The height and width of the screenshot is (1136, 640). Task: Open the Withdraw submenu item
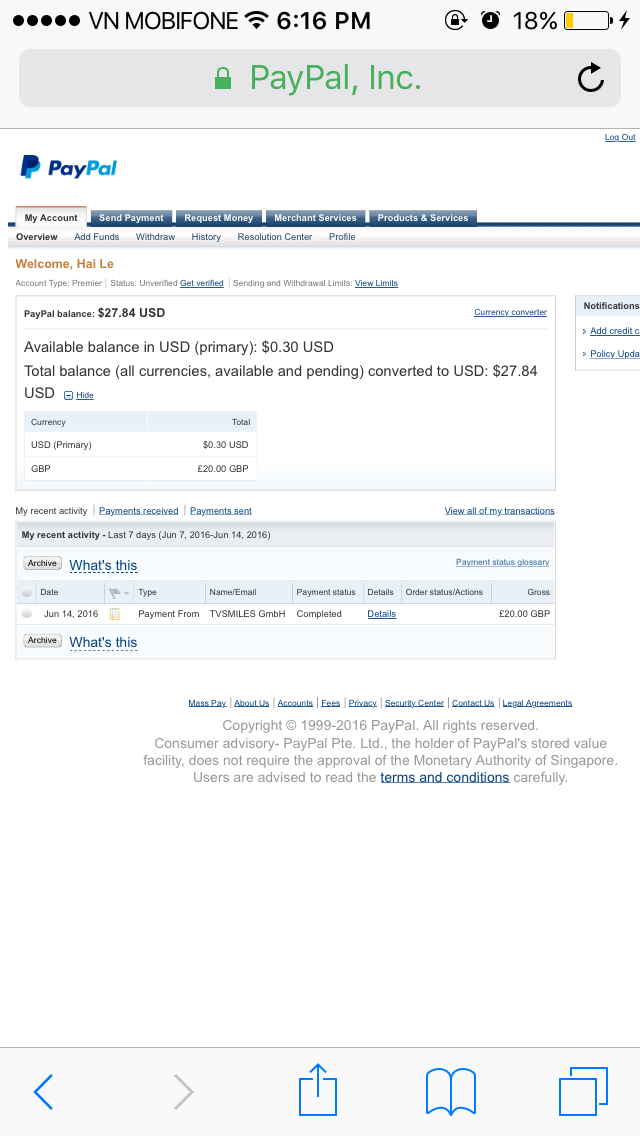[155, 237]
